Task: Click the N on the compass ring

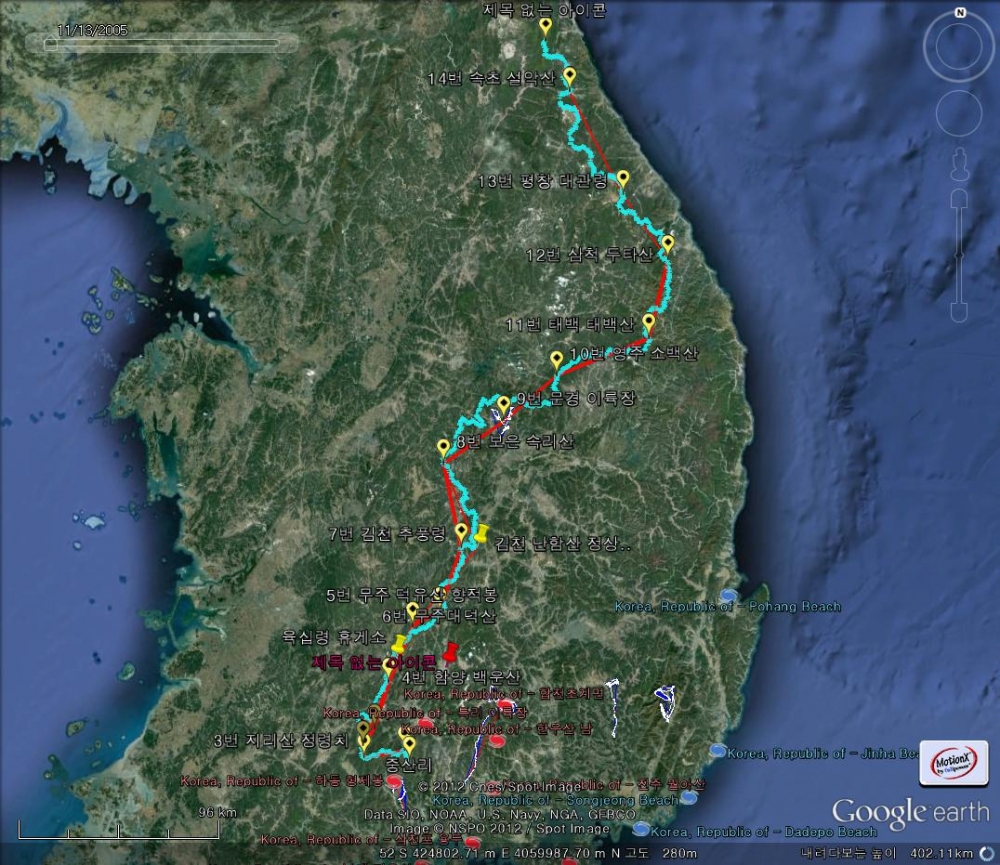Action: tap(960, 13)
